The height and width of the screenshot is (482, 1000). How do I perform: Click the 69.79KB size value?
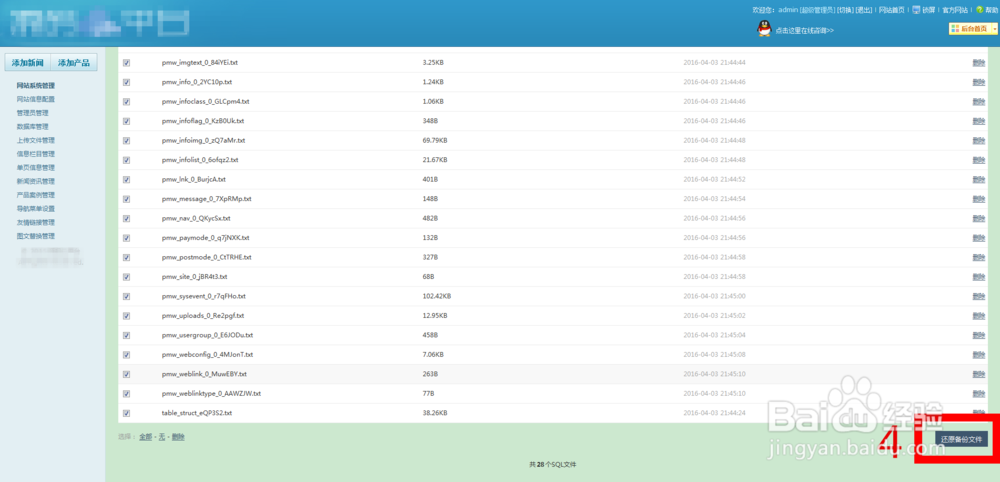[435, 141]
